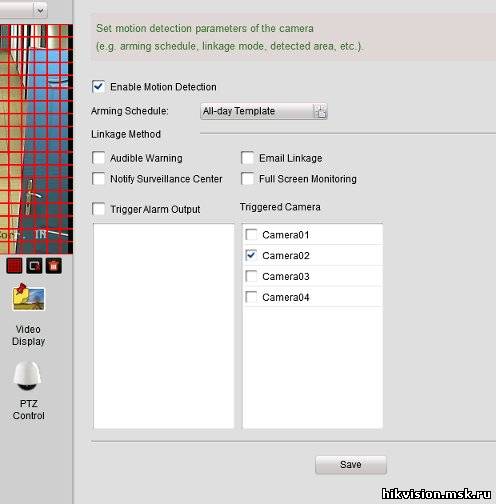The height and width of the screenshot is (504, 496).
Task: Select the set-full-area icon below the preview
Action: click(x=34, y=266)
